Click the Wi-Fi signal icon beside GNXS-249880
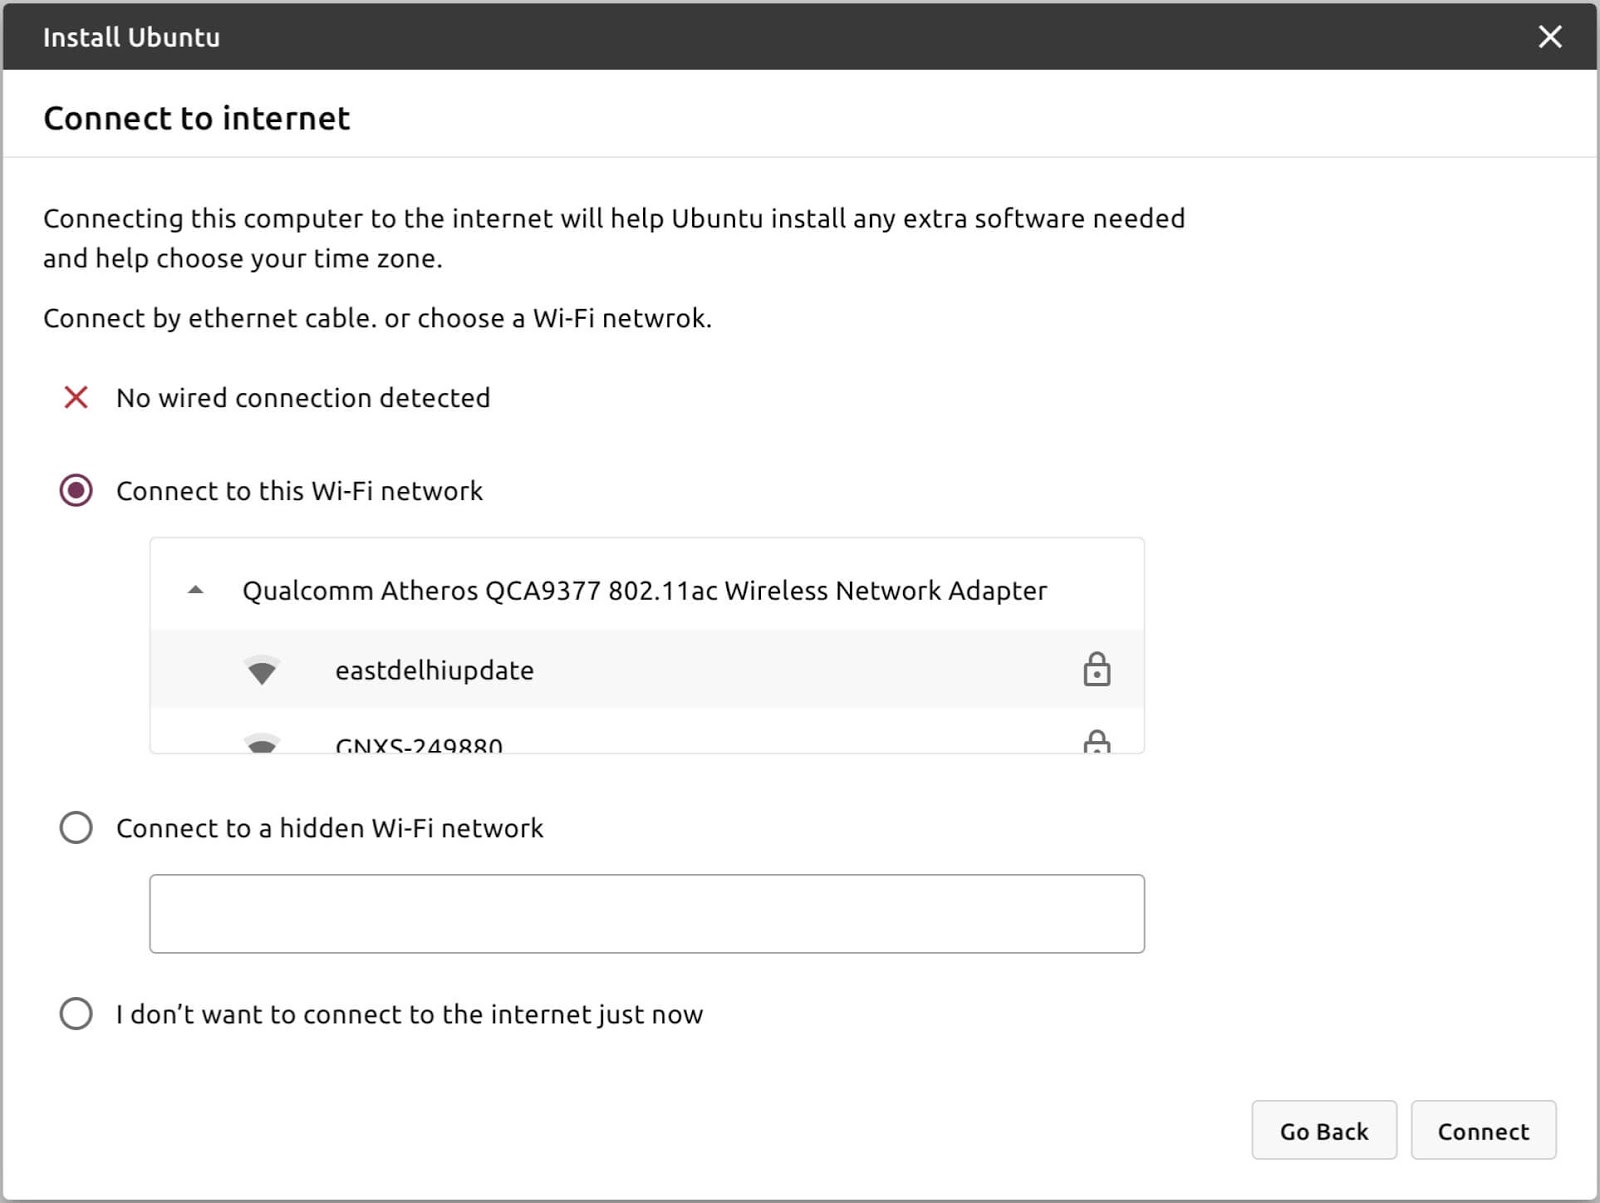Viewport: 1600px width, 1203px height. [262, 743]
